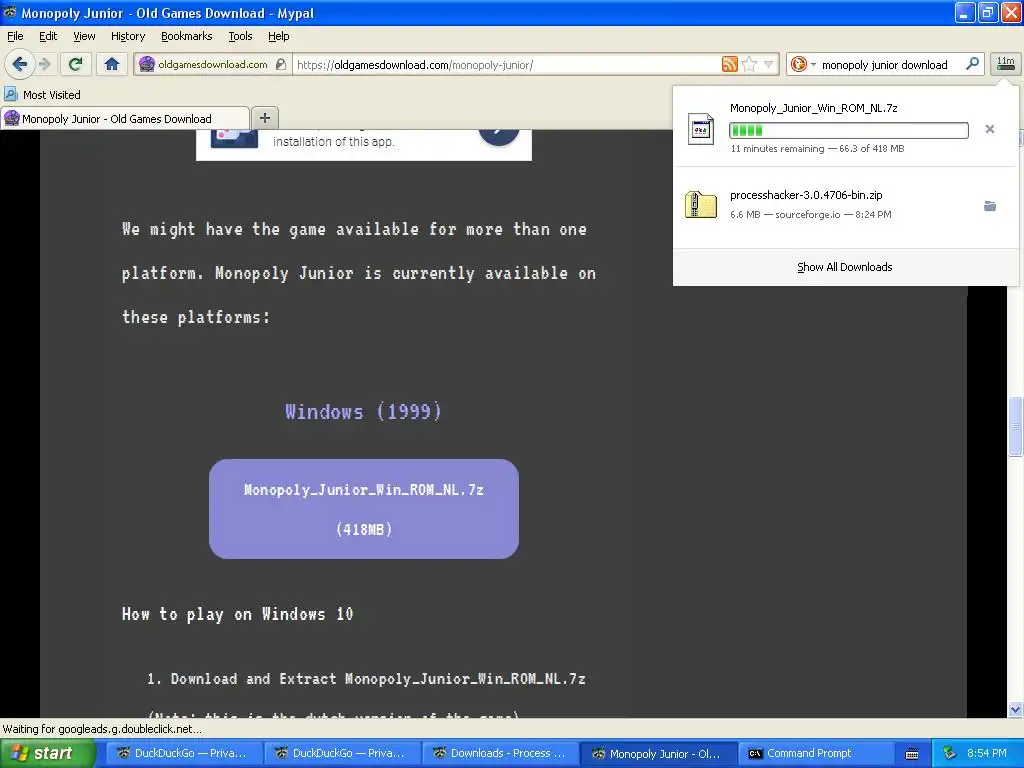This screenshot has height=768, width=1024.
Task: Click the processhacker-3.0.4706-bin.zip download entry name
Action: pyautogui.click(x=806, y=195)
